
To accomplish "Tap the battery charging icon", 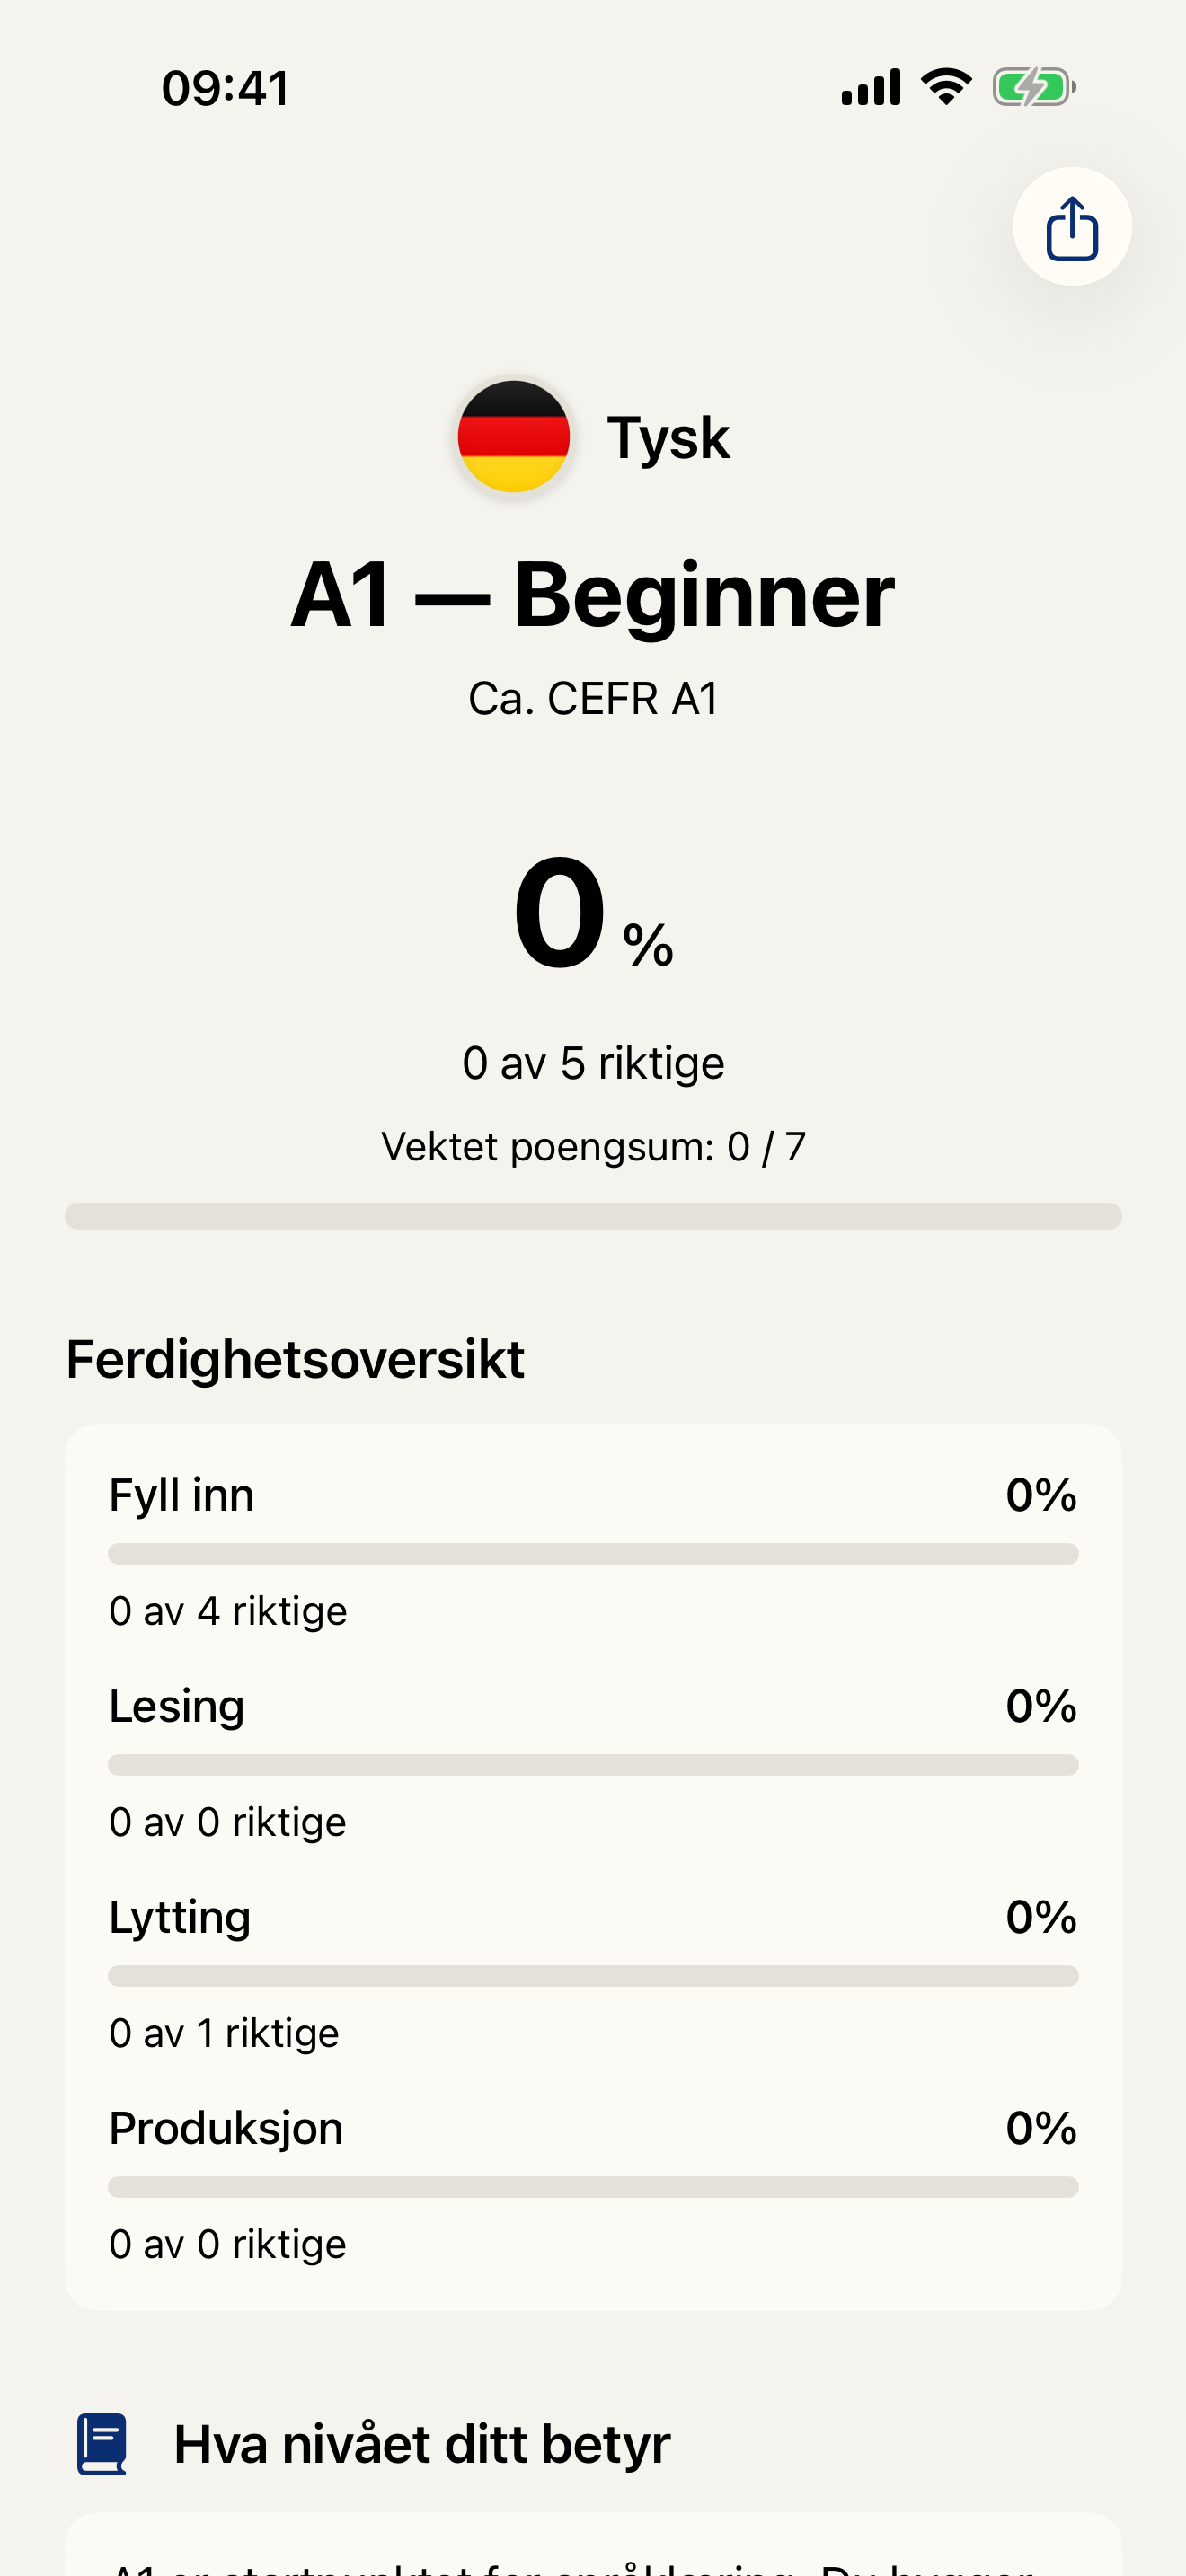I will pos(1032,87).
